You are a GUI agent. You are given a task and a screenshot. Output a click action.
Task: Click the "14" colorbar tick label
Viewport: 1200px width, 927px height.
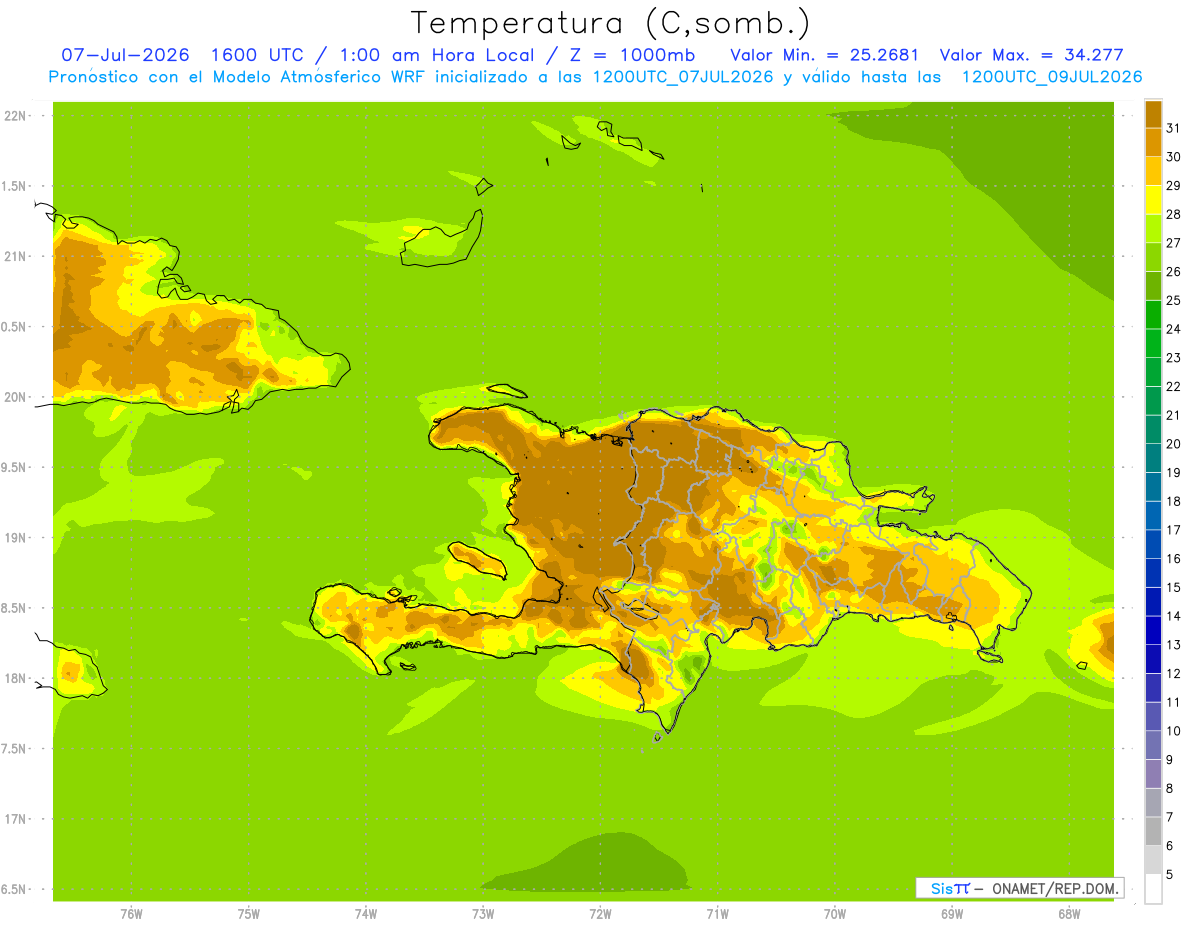tap(1173, 616)
